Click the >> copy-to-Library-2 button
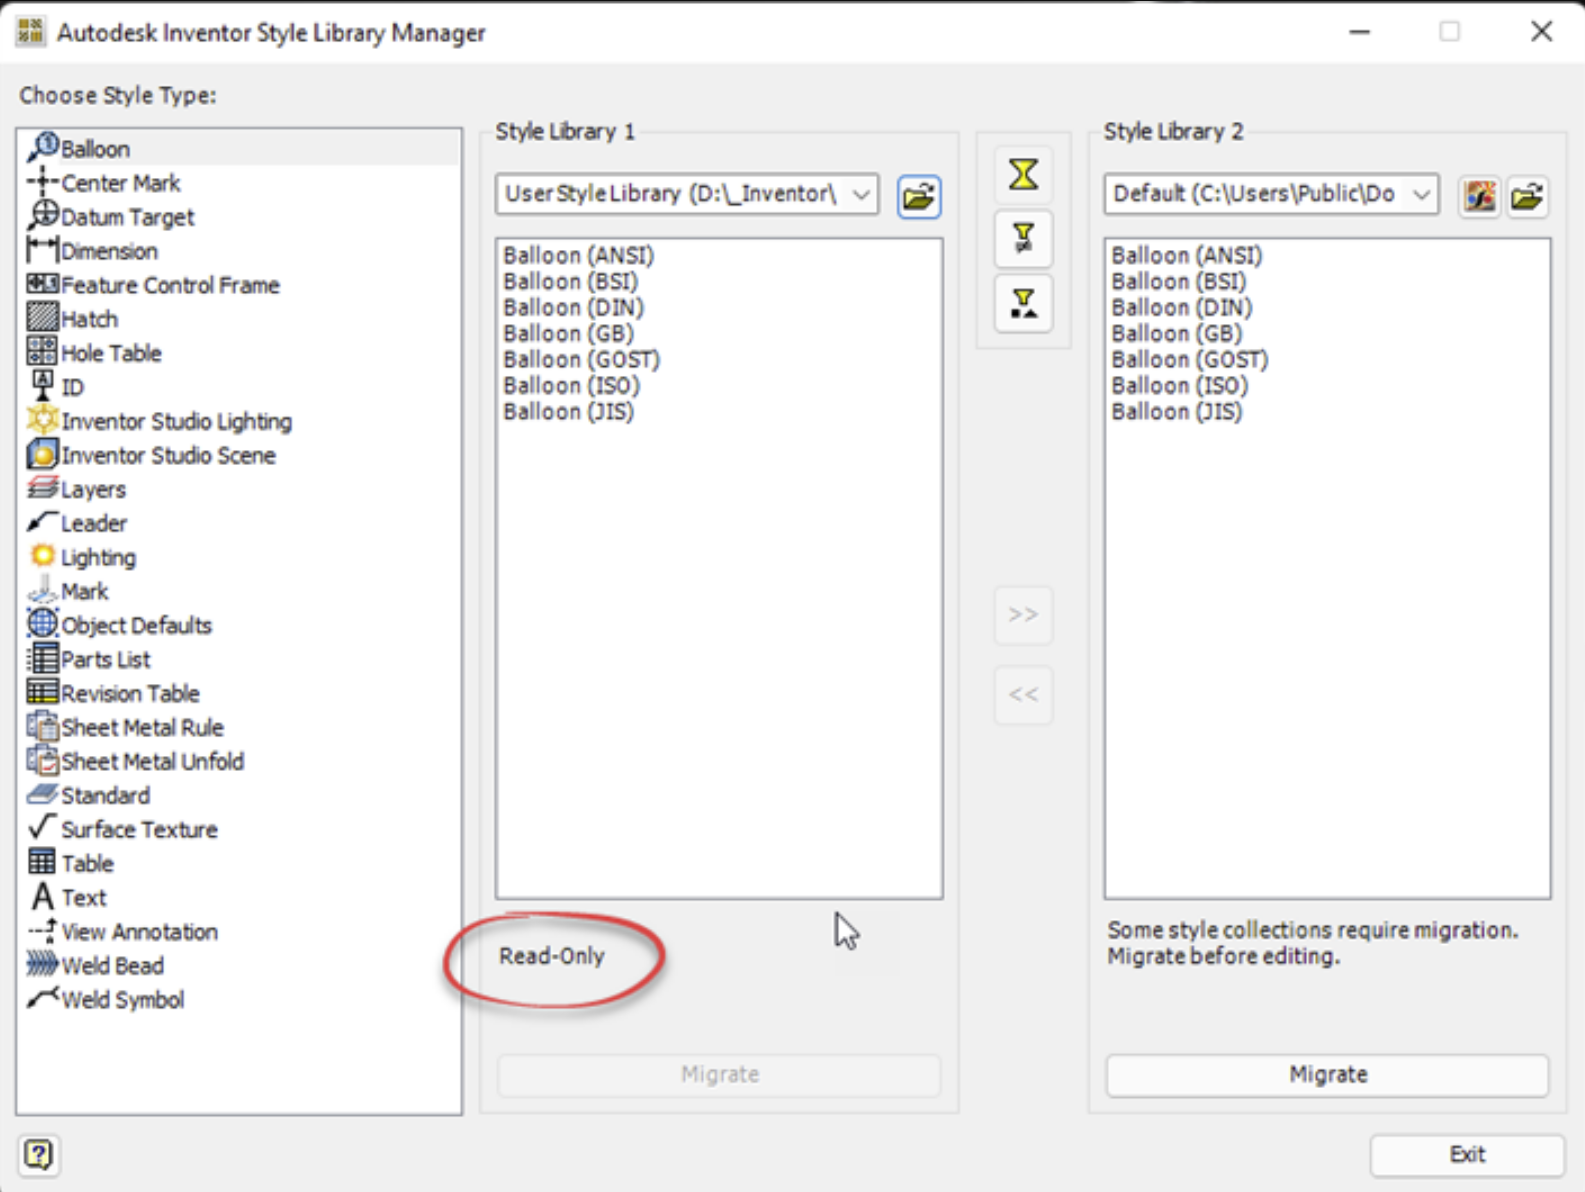Image resolution: width=1585 pixels, height=1192 pixels. click(1023, 614)
